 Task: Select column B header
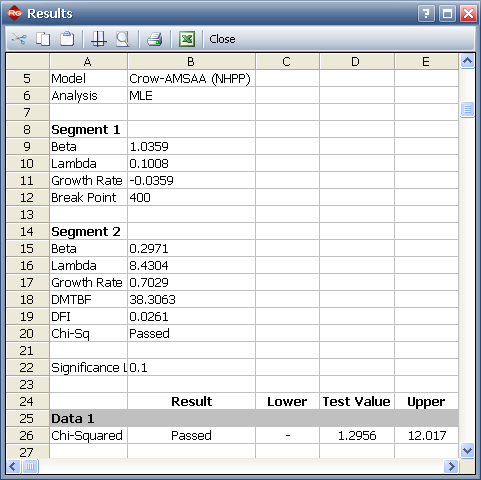tap(191, 62)
